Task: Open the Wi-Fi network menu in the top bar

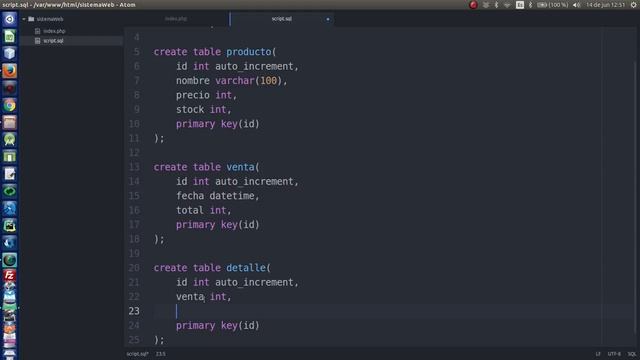Action: [507, 5]
